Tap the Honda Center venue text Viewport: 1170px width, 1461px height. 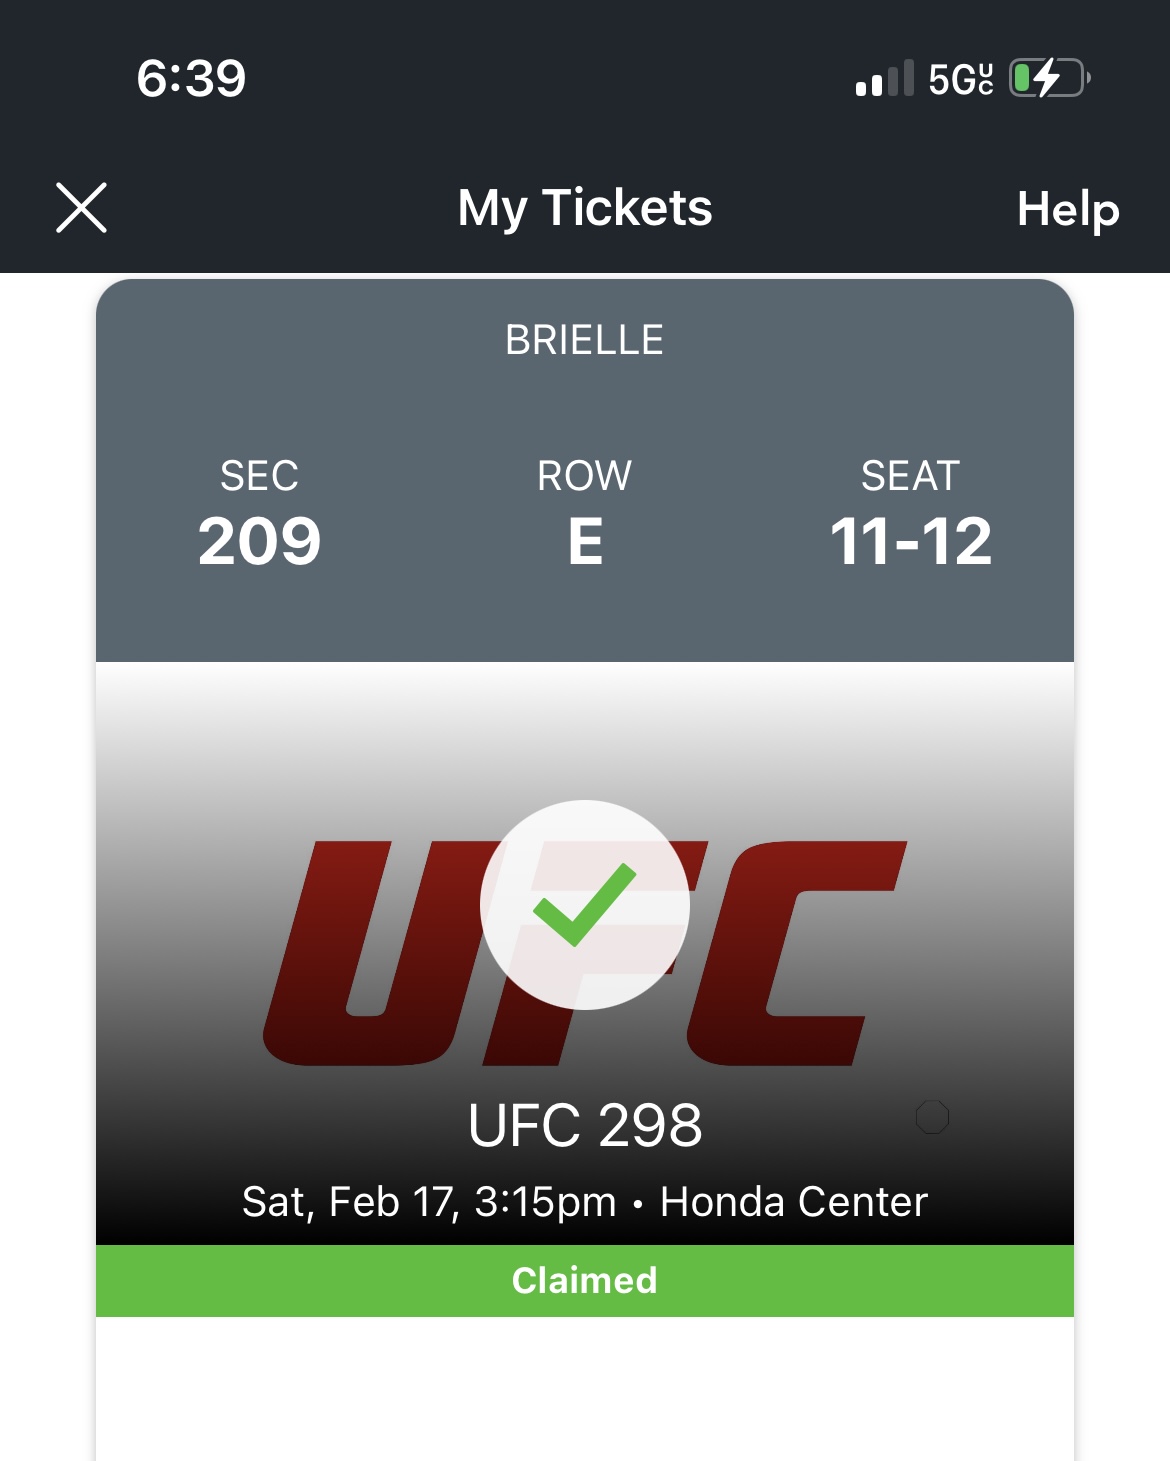point(794,1202)
